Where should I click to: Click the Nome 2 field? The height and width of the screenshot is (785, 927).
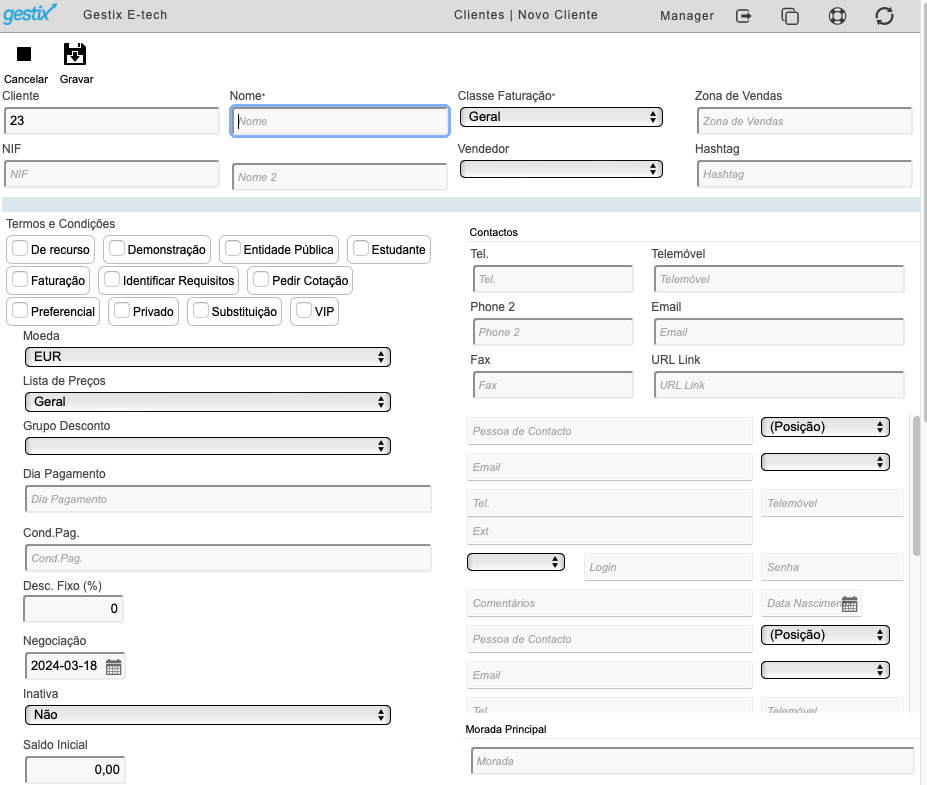(x=340, y=177)
